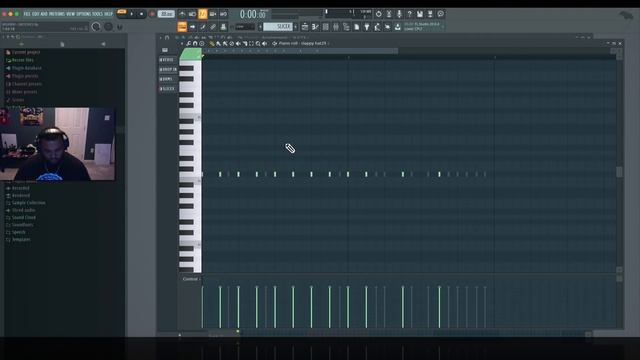Click the stamp icon left of pattern selector
Screen dimensions: 640x360
tap(223, 27)
